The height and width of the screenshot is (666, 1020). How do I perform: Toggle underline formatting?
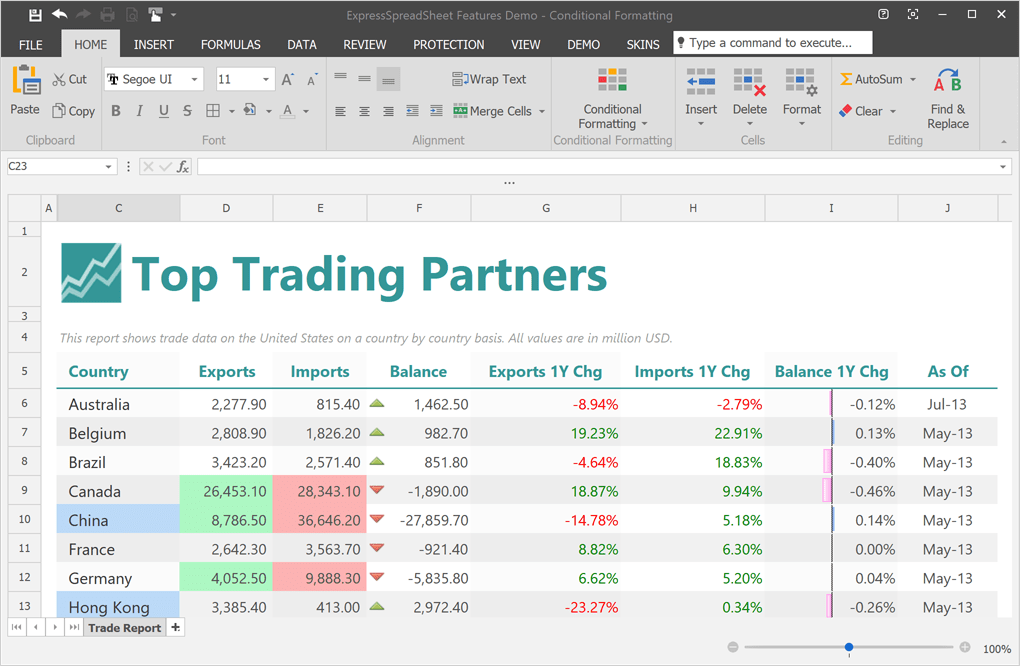coord(163,111)
